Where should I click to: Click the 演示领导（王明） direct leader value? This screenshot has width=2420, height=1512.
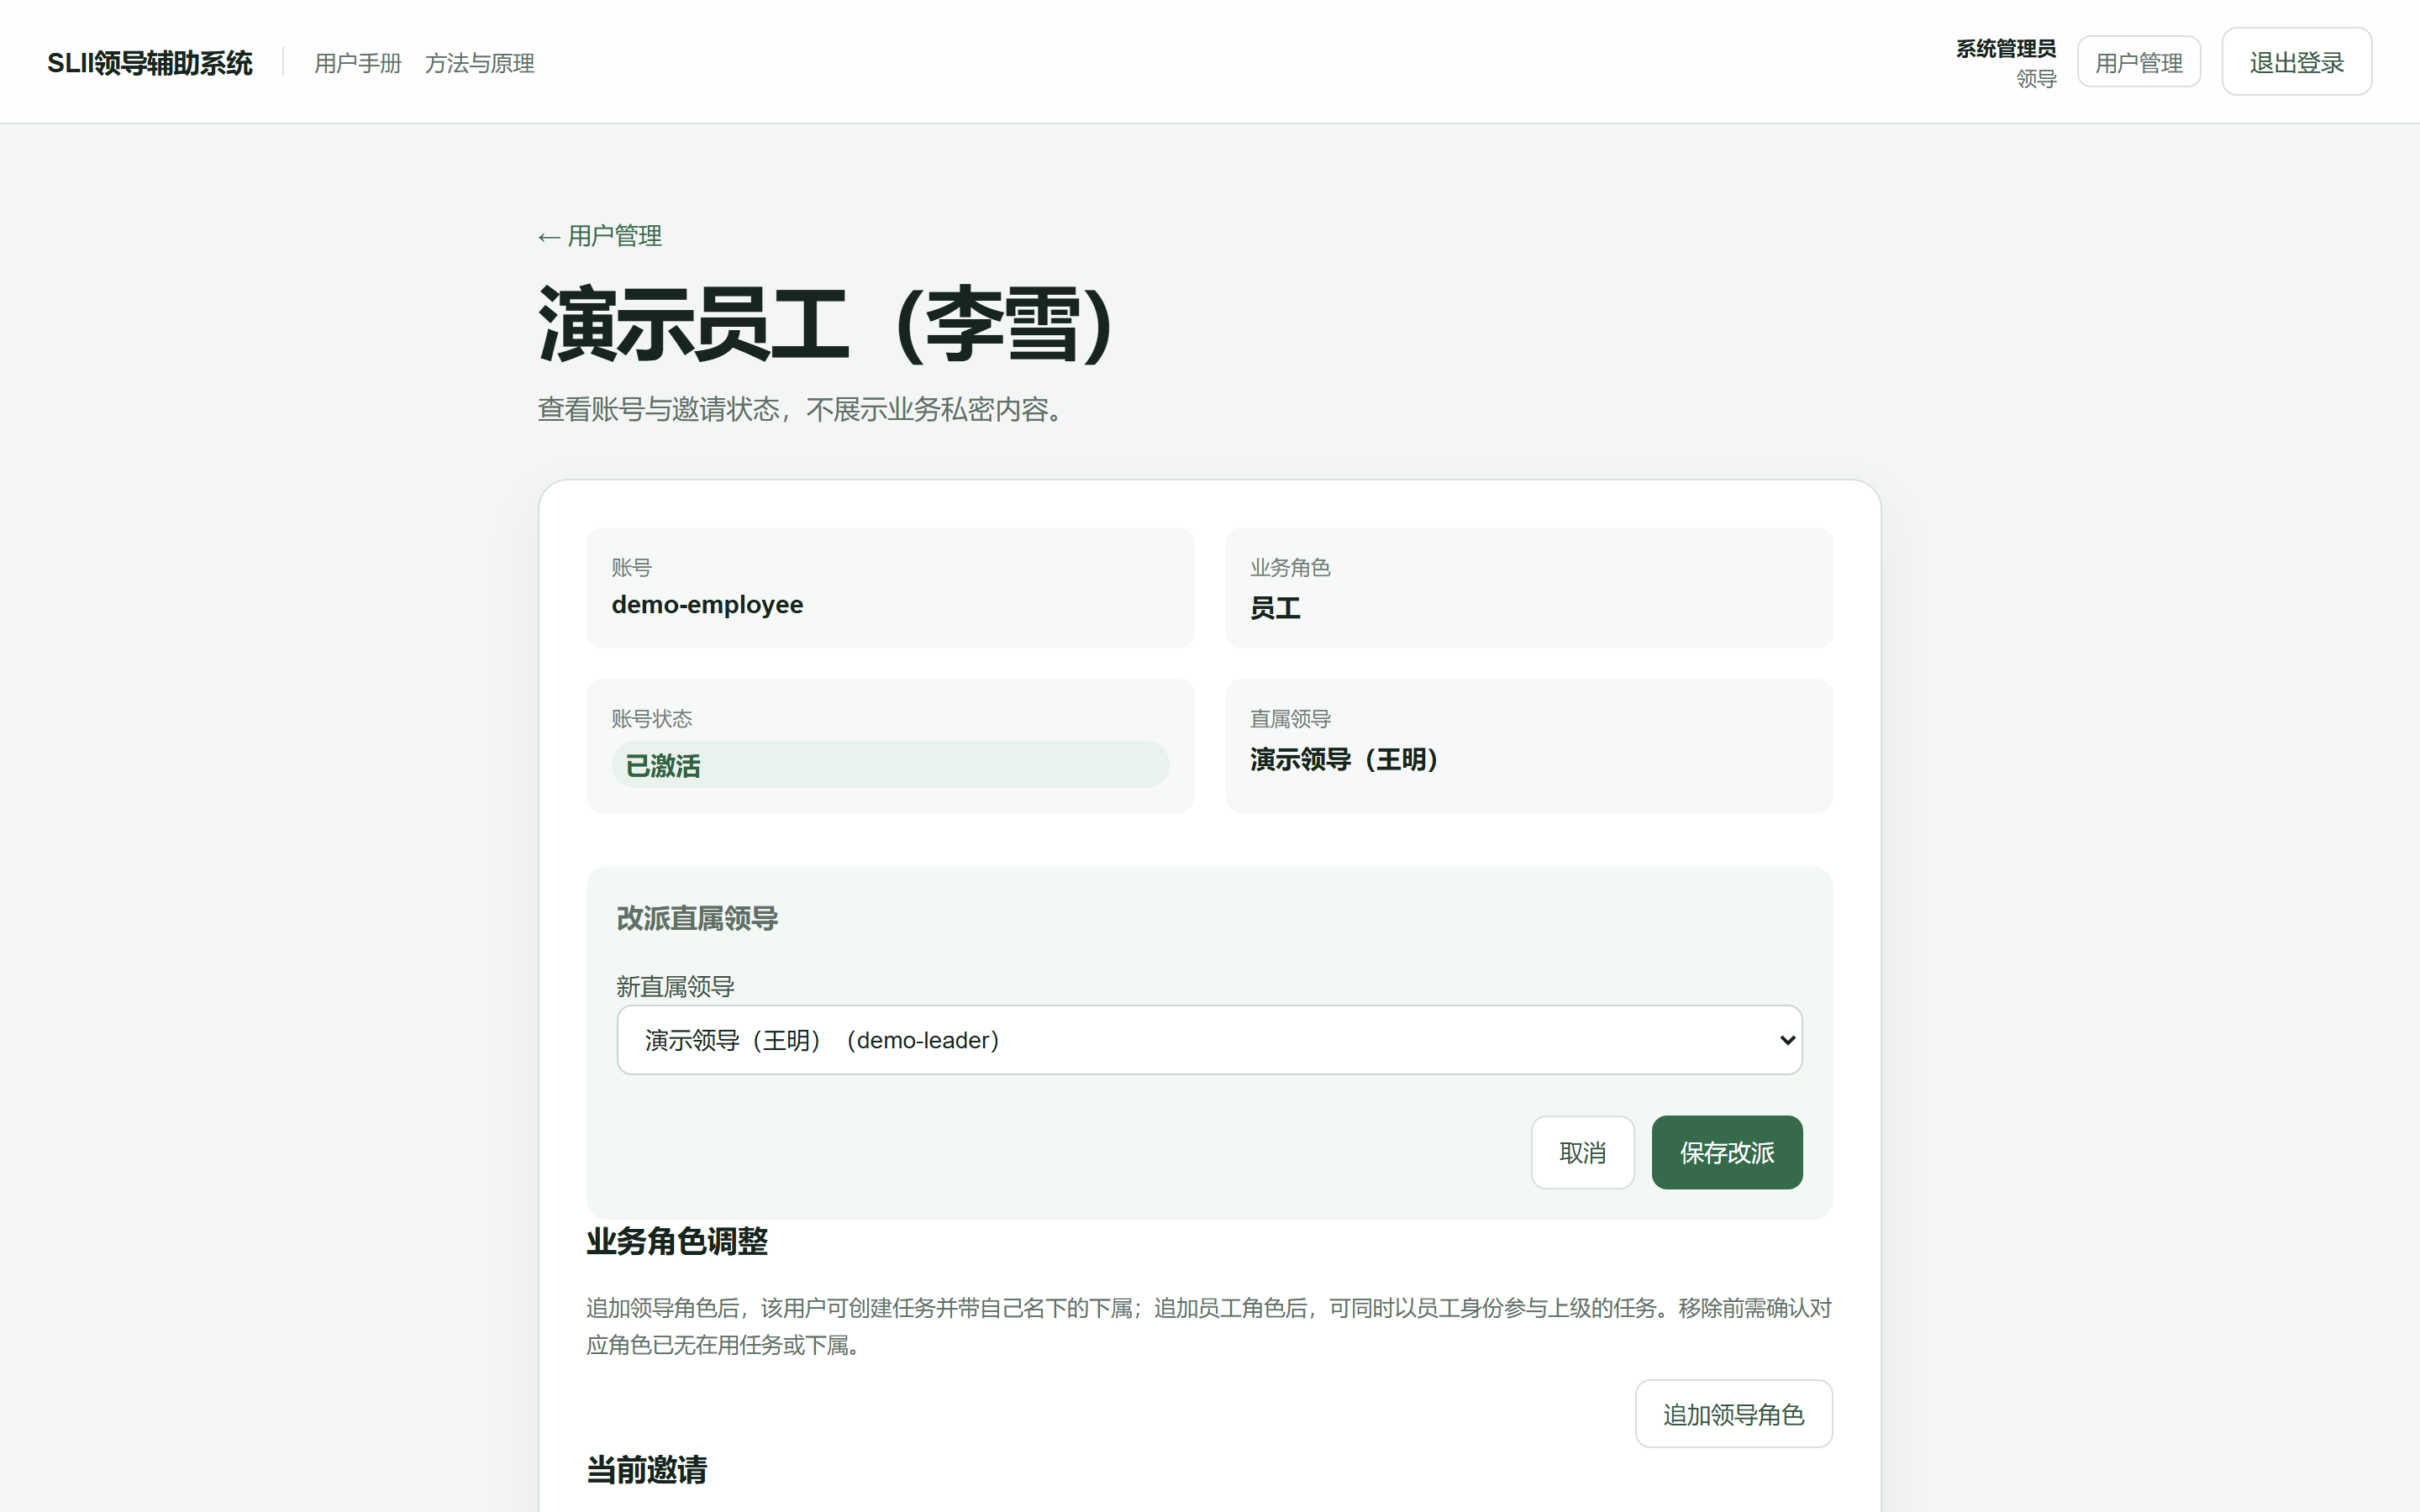[1344, 760]
